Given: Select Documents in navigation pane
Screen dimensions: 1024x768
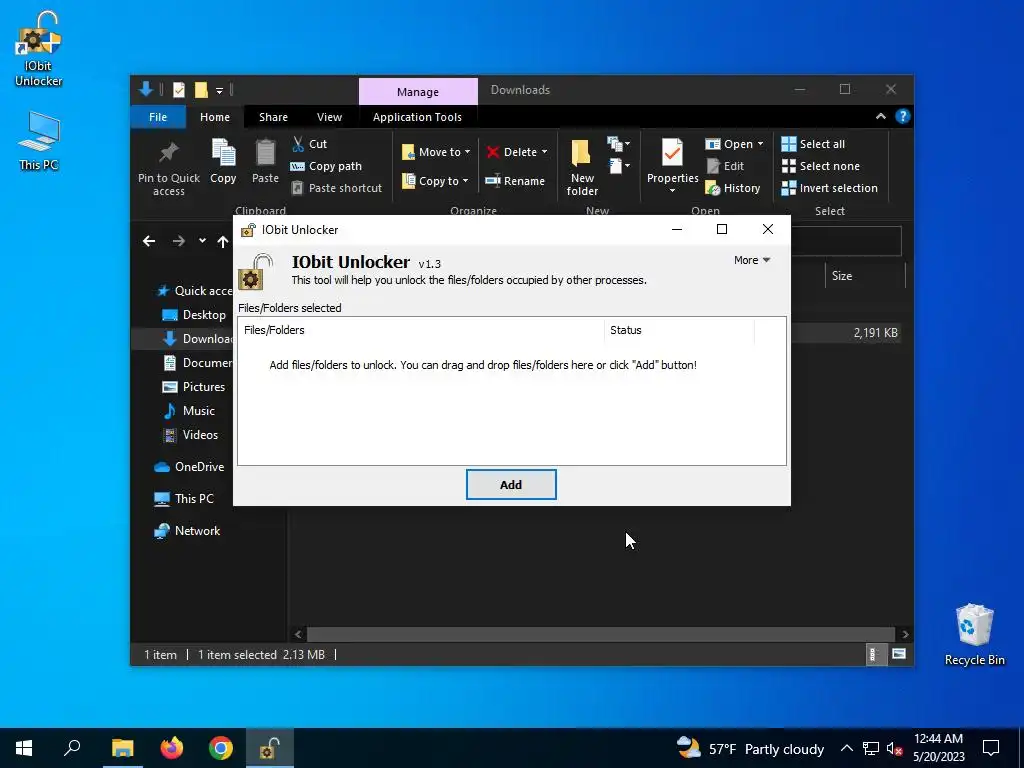Looking at the screenshot, I should click(x=198, y=362).
